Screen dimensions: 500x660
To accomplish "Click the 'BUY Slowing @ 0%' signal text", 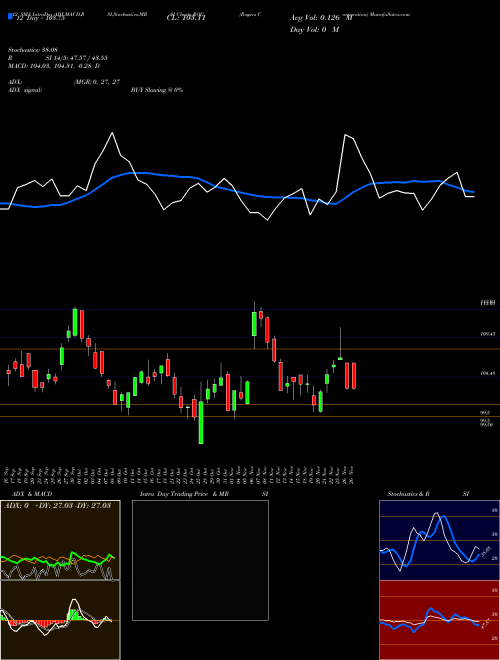I will (x=157, y=90).
